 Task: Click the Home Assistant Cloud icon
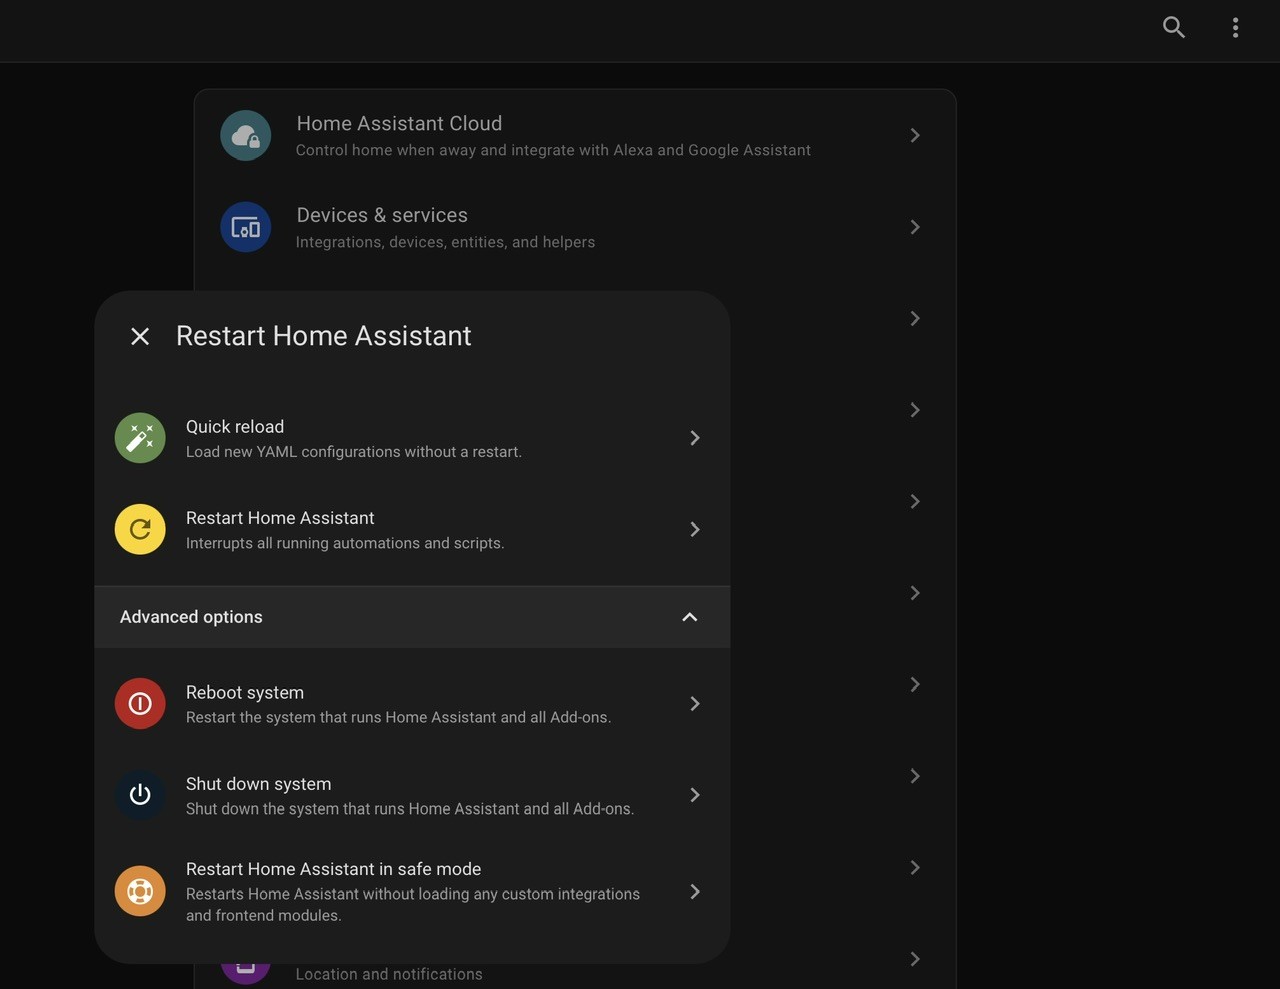point(246,136)
